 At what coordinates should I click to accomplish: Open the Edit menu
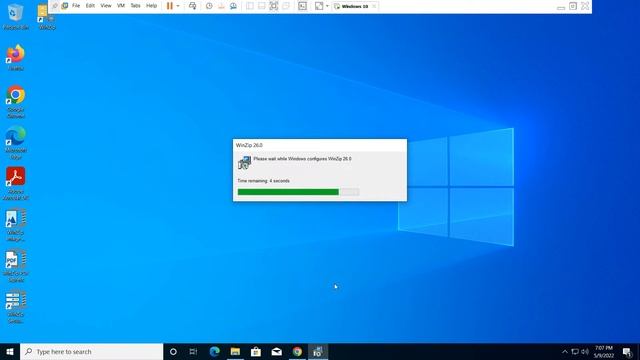[x=90, y=6]
